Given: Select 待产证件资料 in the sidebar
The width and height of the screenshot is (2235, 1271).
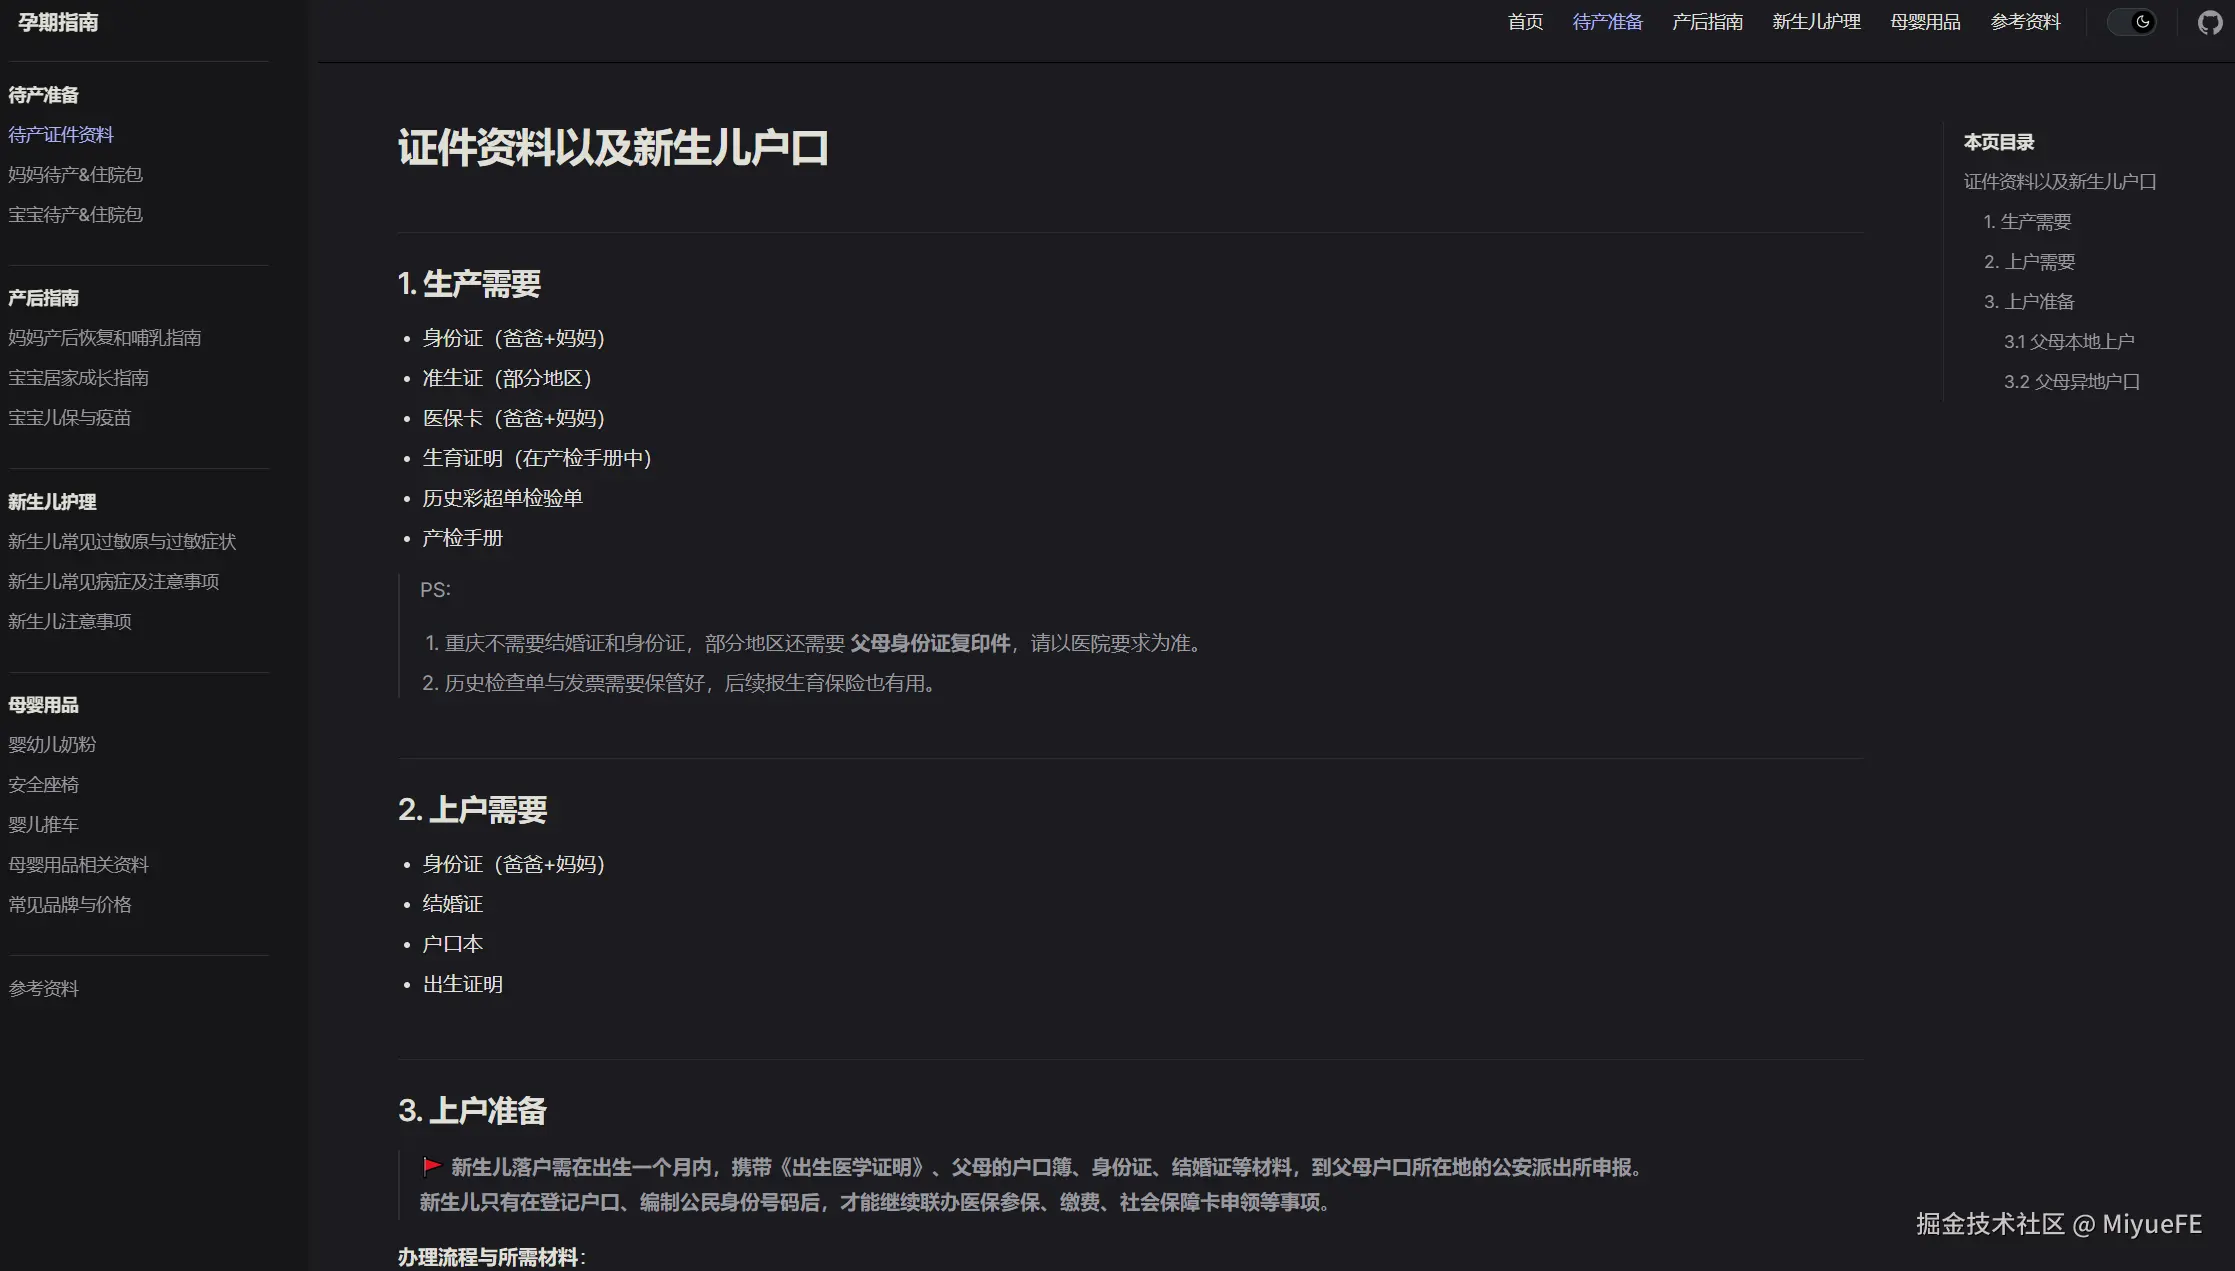Looking at the screenshot, I should point(61,134).
